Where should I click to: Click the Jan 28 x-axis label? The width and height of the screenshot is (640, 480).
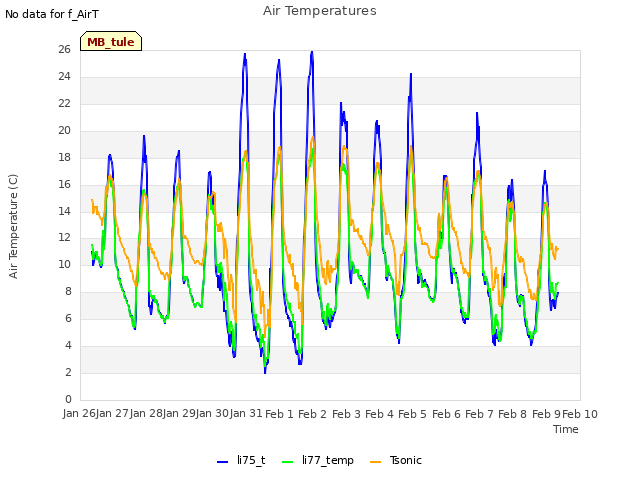pyautogui.click(x=146, y=413)
